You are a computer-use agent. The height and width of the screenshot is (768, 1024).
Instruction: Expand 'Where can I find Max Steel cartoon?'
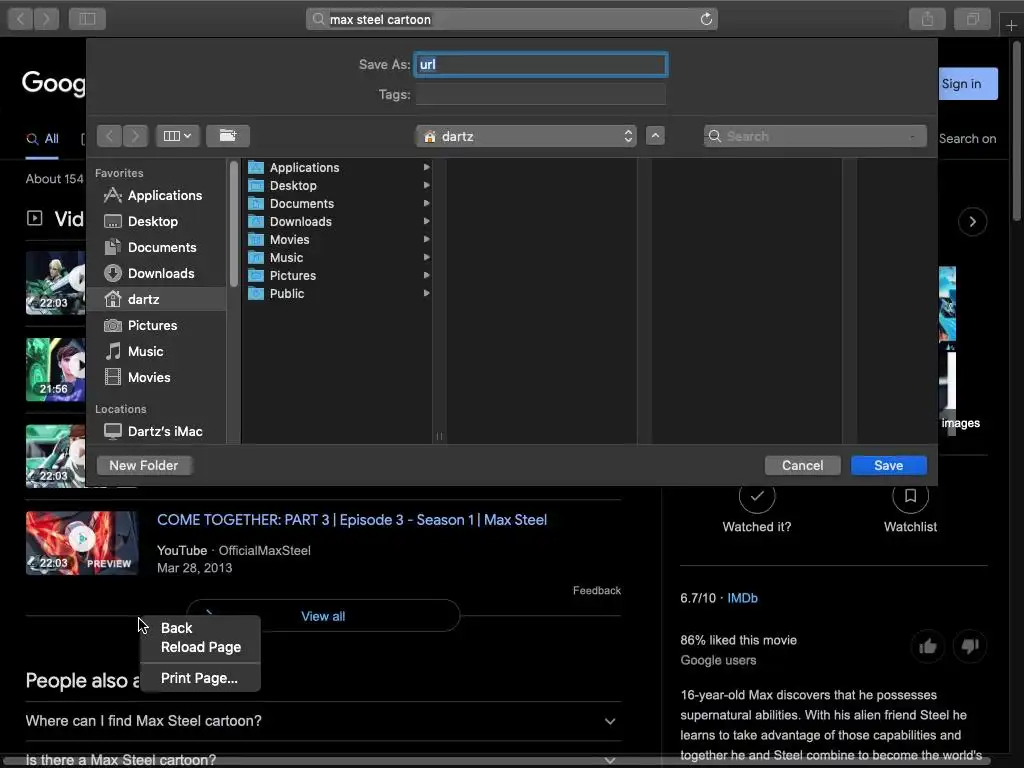click(x=323, y=721)
